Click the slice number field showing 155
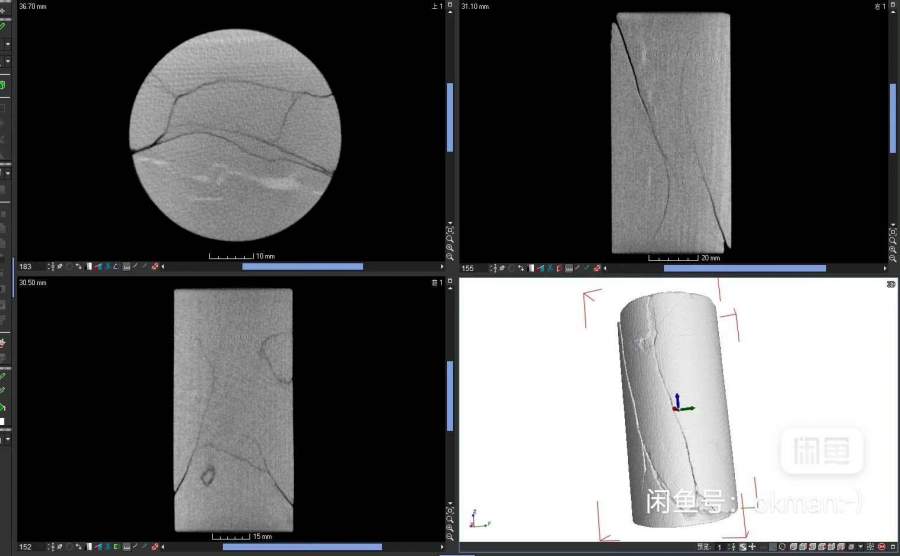The image size is (900, 556). 468,268
